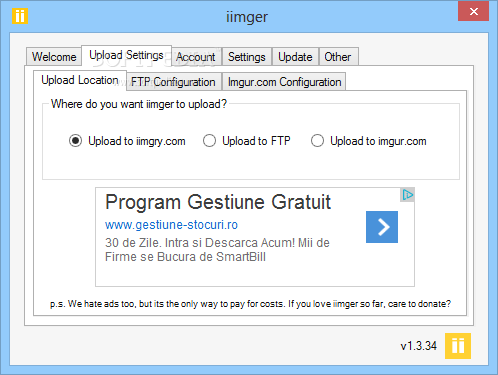Click the 'Where do you want iimger to upload?' label
This screenshot has width=498, height=375.
[x=139, y=104]
